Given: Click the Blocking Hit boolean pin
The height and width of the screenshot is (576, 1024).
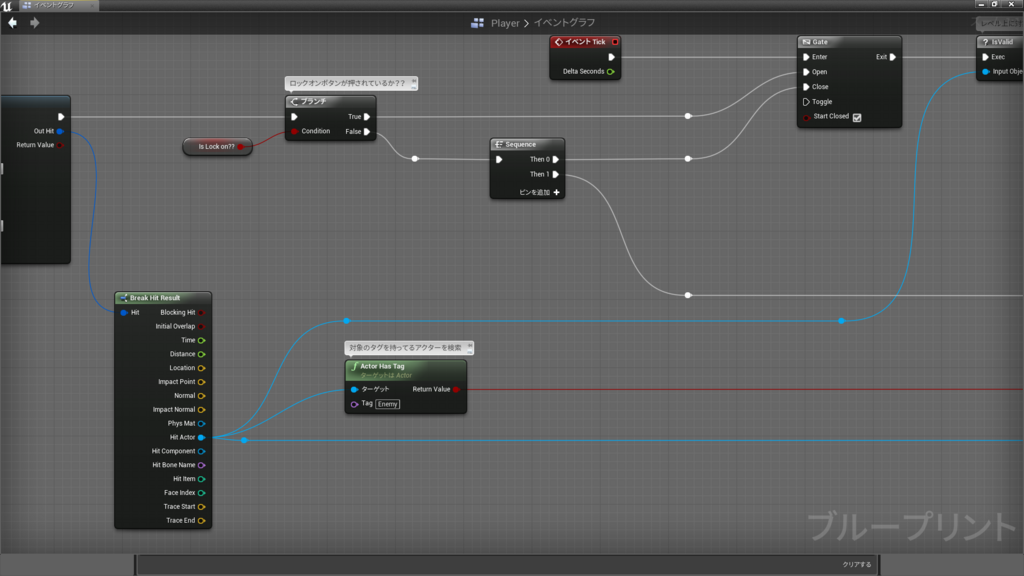Looking at the screenshot, I should [201, 313].
